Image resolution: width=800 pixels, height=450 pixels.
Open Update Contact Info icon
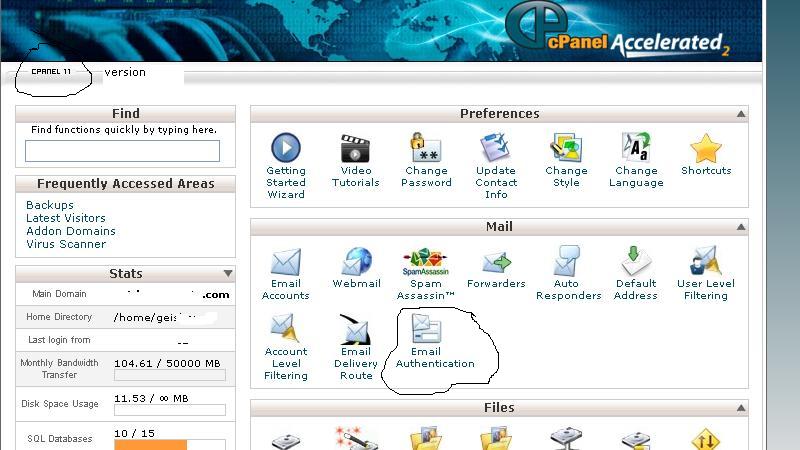click(495, 147)
